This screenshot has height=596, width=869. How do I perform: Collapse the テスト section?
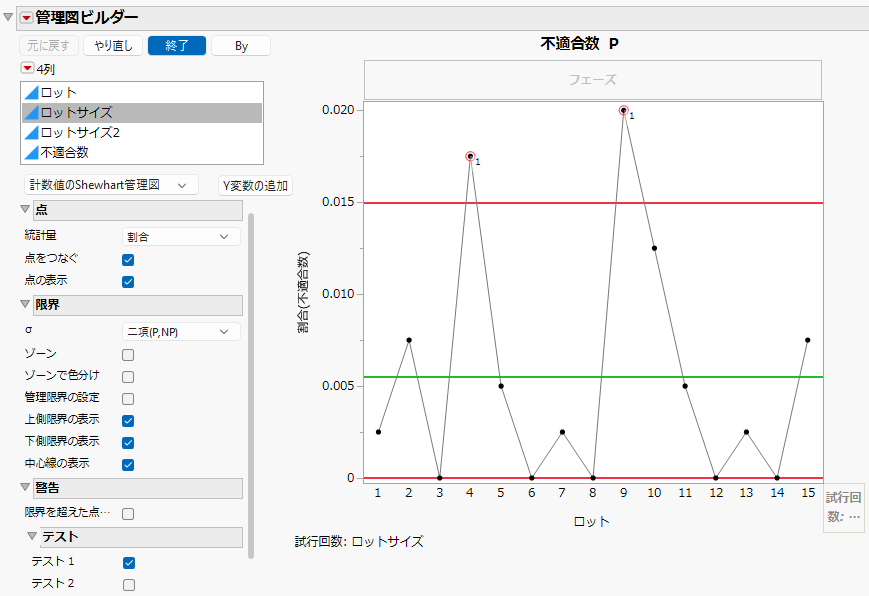tap(32, 537)
